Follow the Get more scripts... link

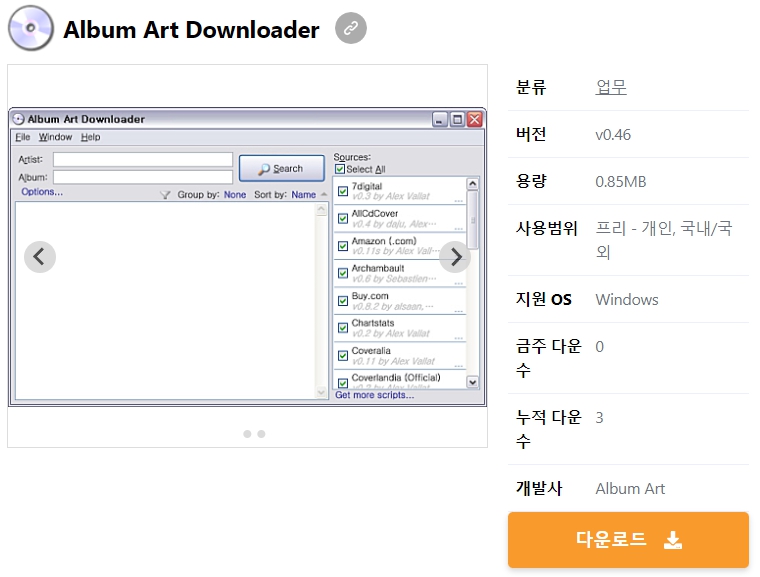point(375,395)
